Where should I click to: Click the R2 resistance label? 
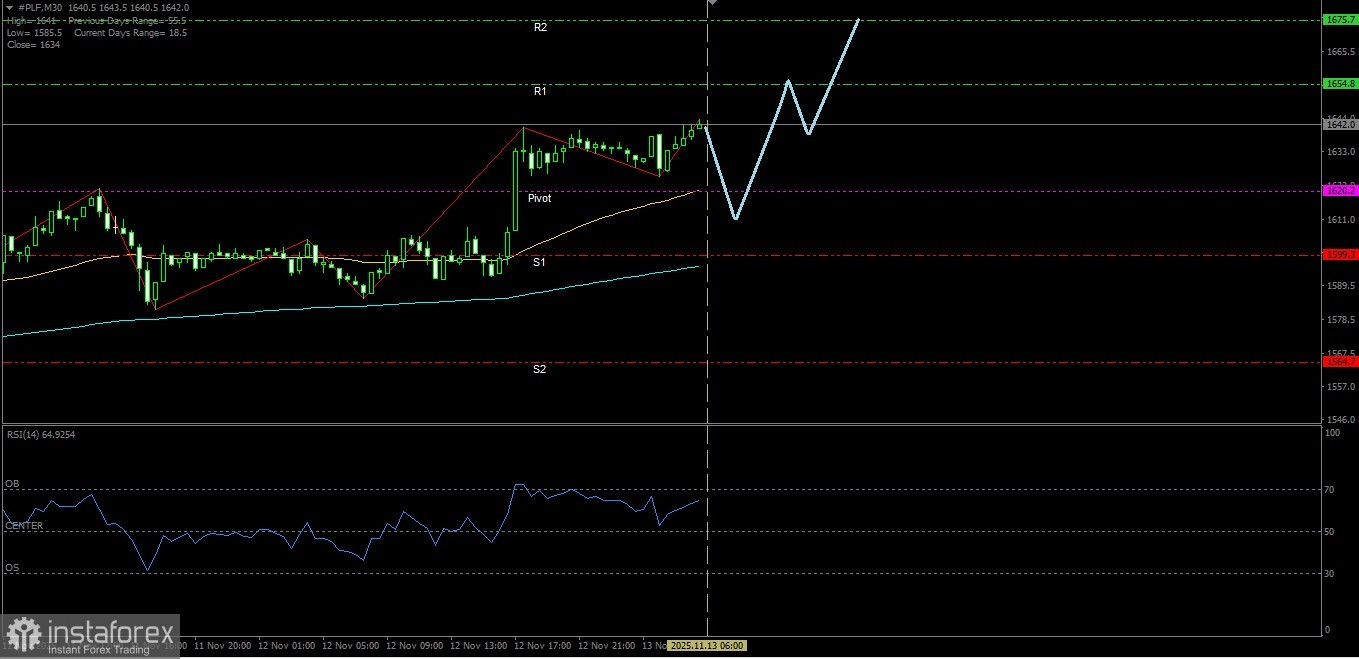541,27
